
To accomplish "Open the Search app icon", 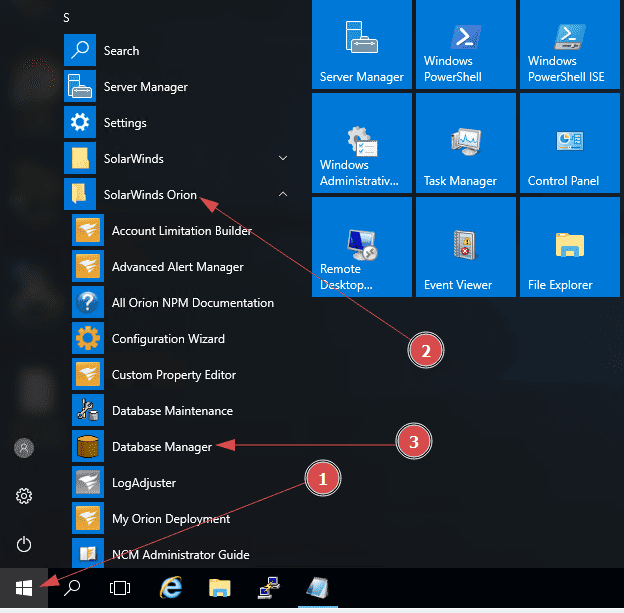I will click(80, 50).
